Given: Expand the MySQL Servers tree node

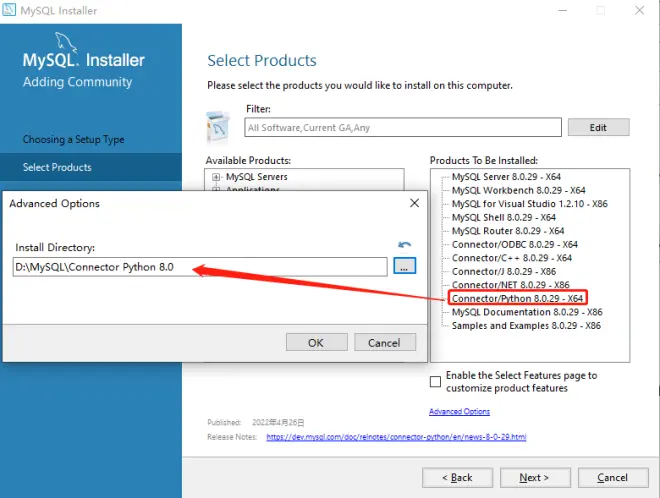Looking at the screenshot, I should pyautogui.click(x=216, y=177).
